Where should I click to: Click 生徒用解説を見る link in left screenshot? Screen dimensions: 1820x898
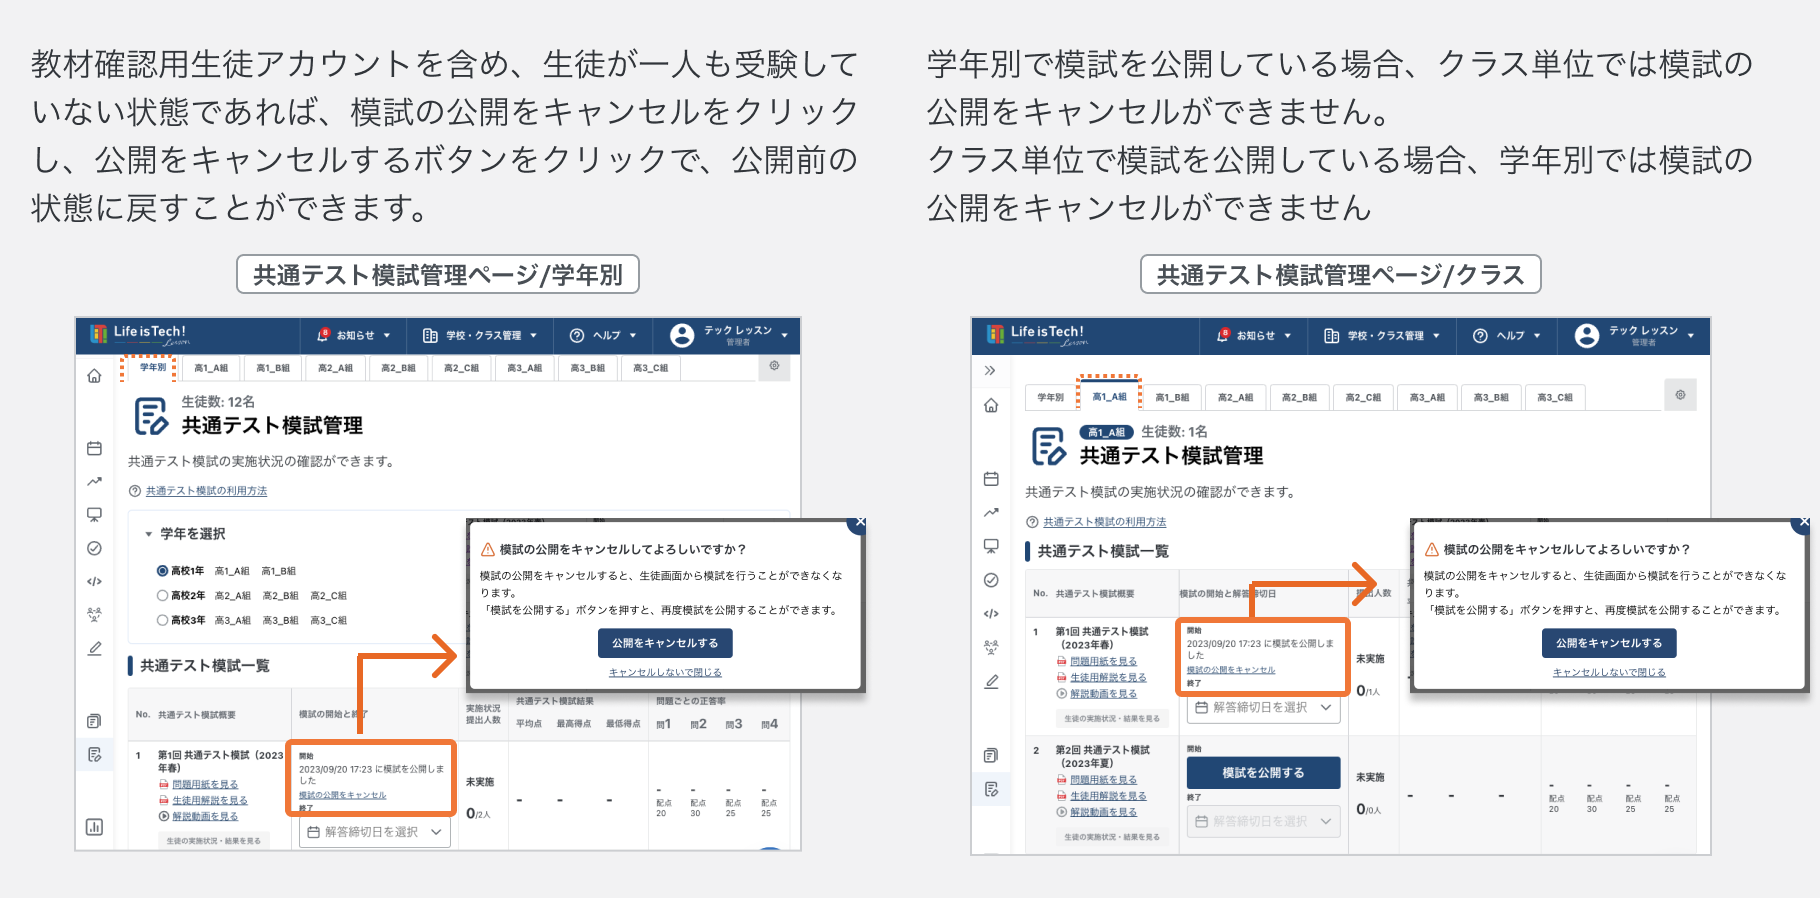[x=209, y=800]
